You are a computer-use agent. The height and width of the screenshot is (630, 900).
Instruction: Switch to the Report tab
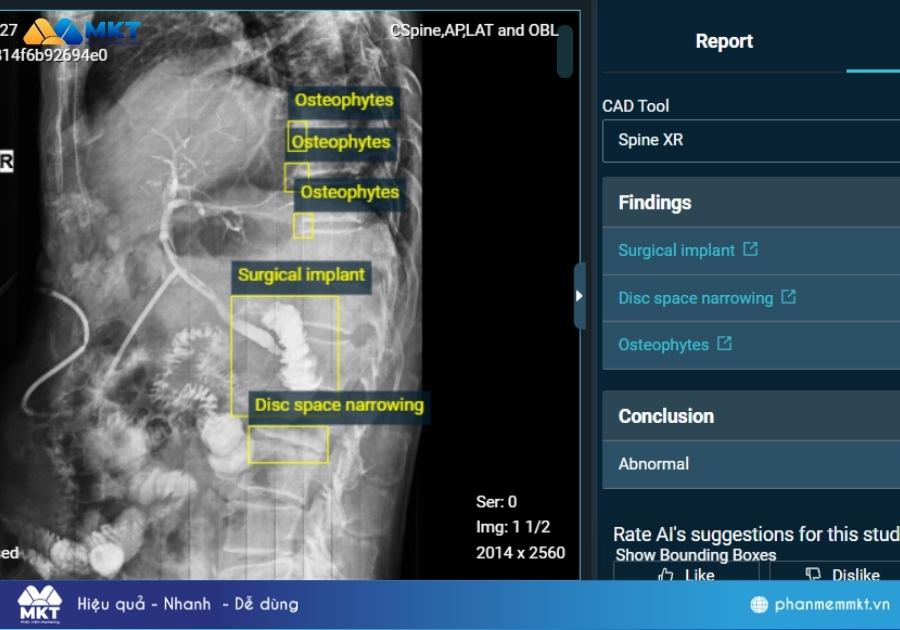pos(724,41)
